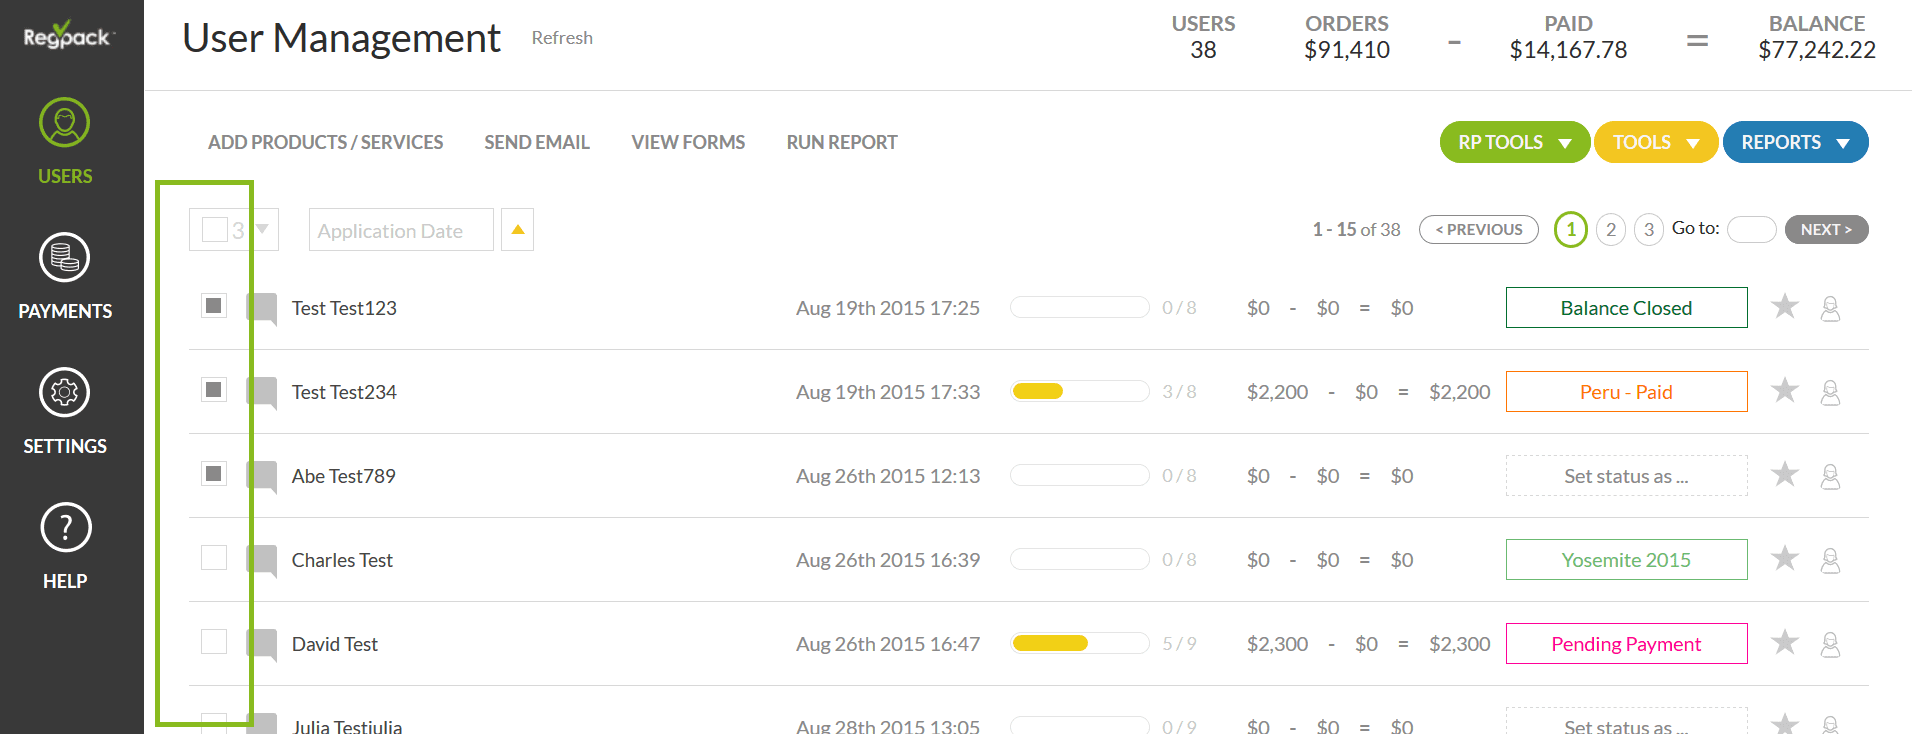Click the Go to page input field
The image size is (1912, 734).
pos(1751,230)
